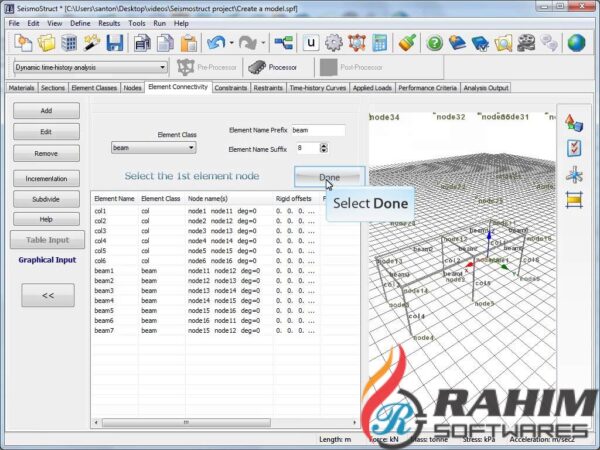Viewport: 600px width, 450px height.
Task: Switch to the Materials tab
Action: (x=21, y=88)
